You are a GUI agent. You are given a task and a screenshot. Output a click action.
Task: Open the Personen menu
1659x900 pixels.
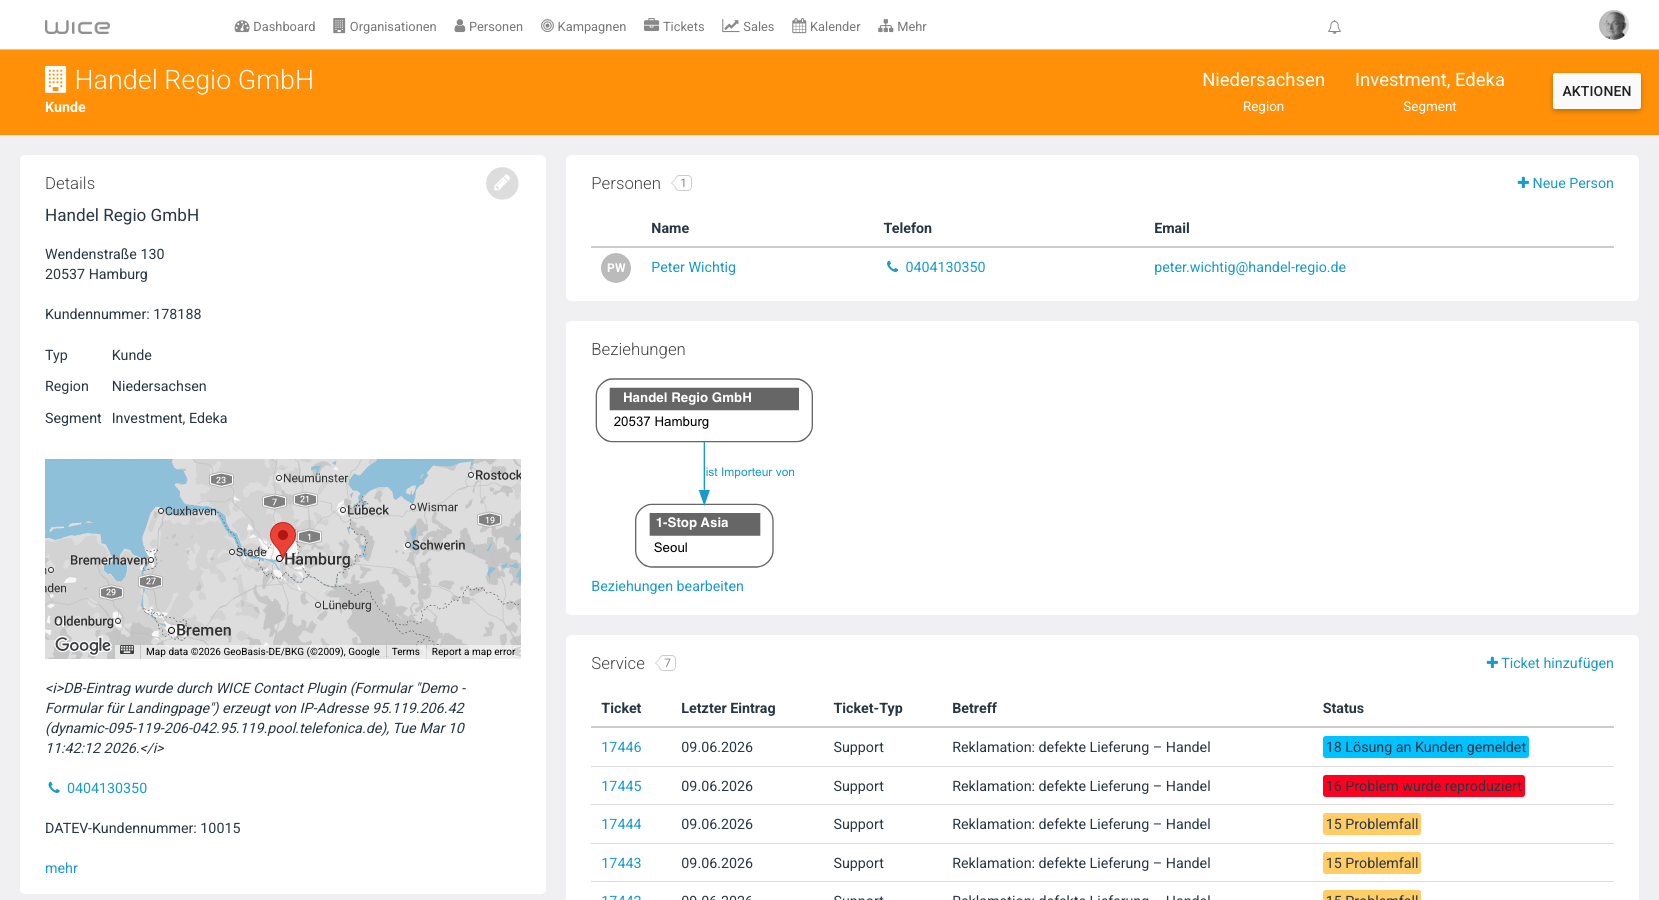click(x=489, y=27)
